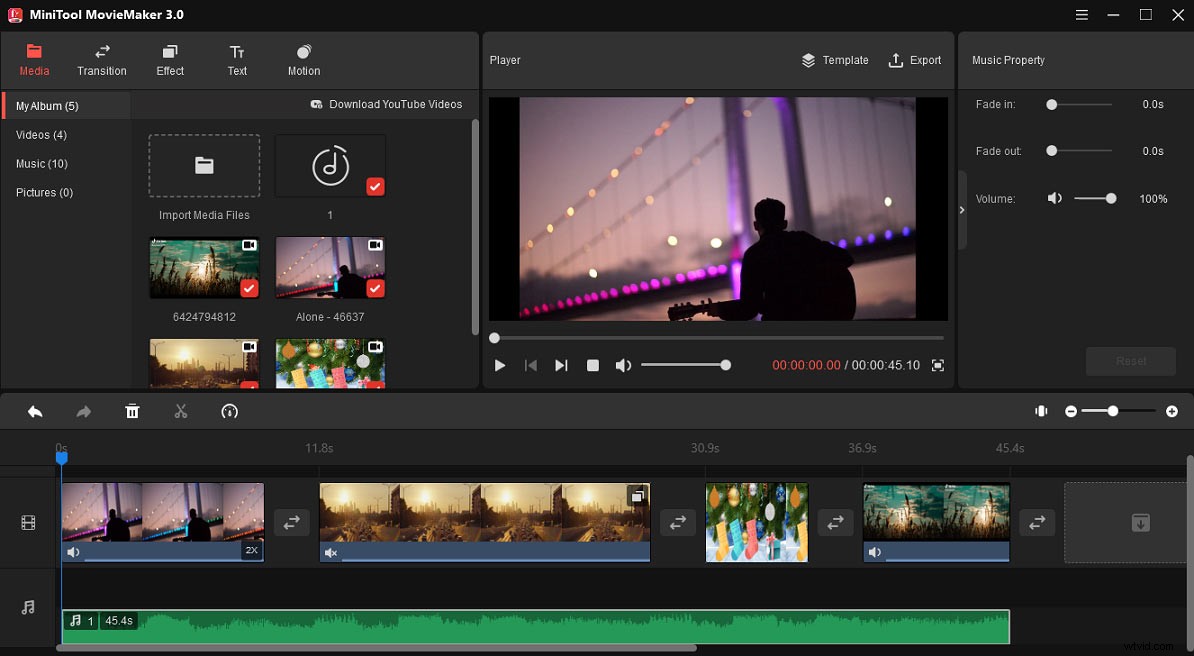
Task: Expand the player panel with the right-side chevron
Action: click(x=962, y=210)
